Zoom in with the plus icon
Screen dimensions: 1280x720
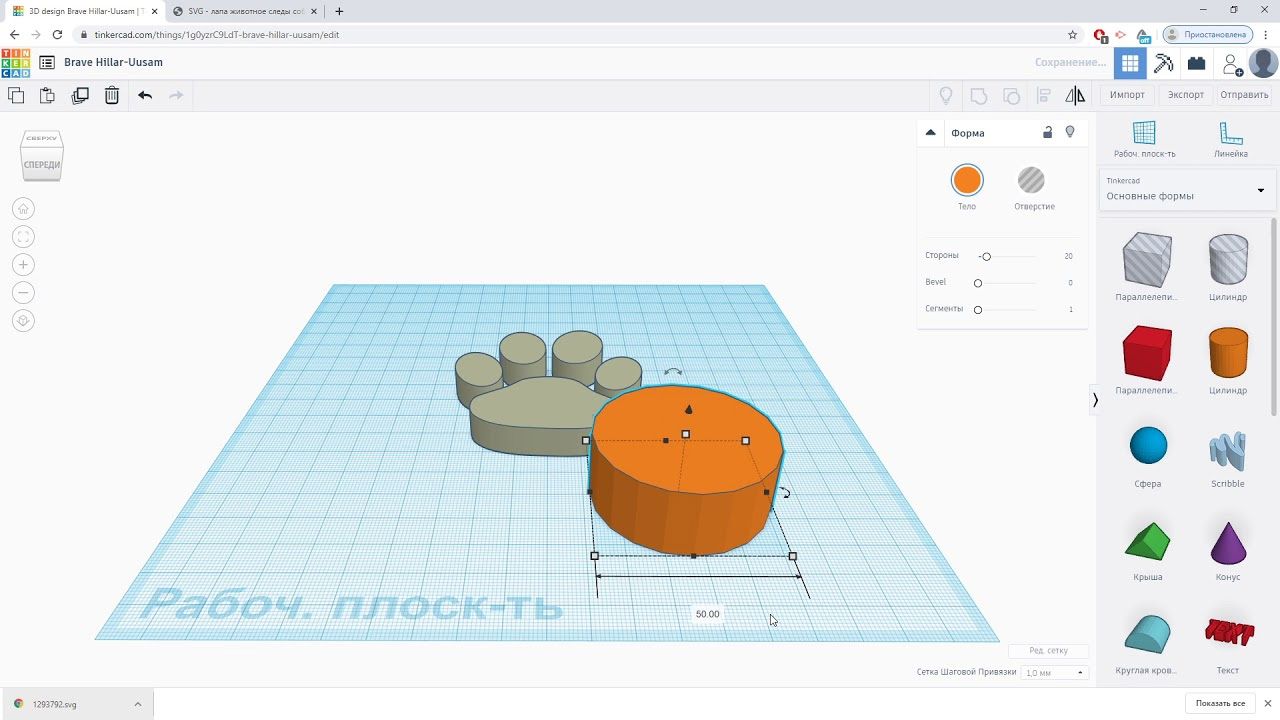pos(24,264)
